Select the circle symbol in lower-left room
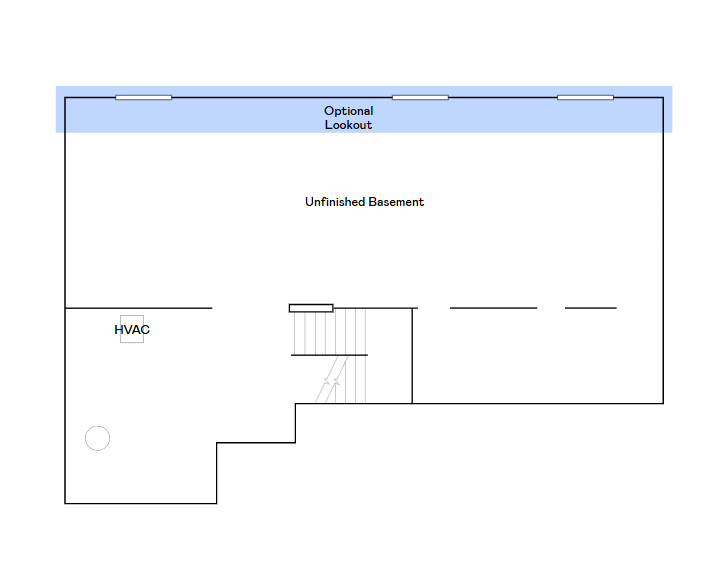This screenshot has width=709, height=584. 97,438
